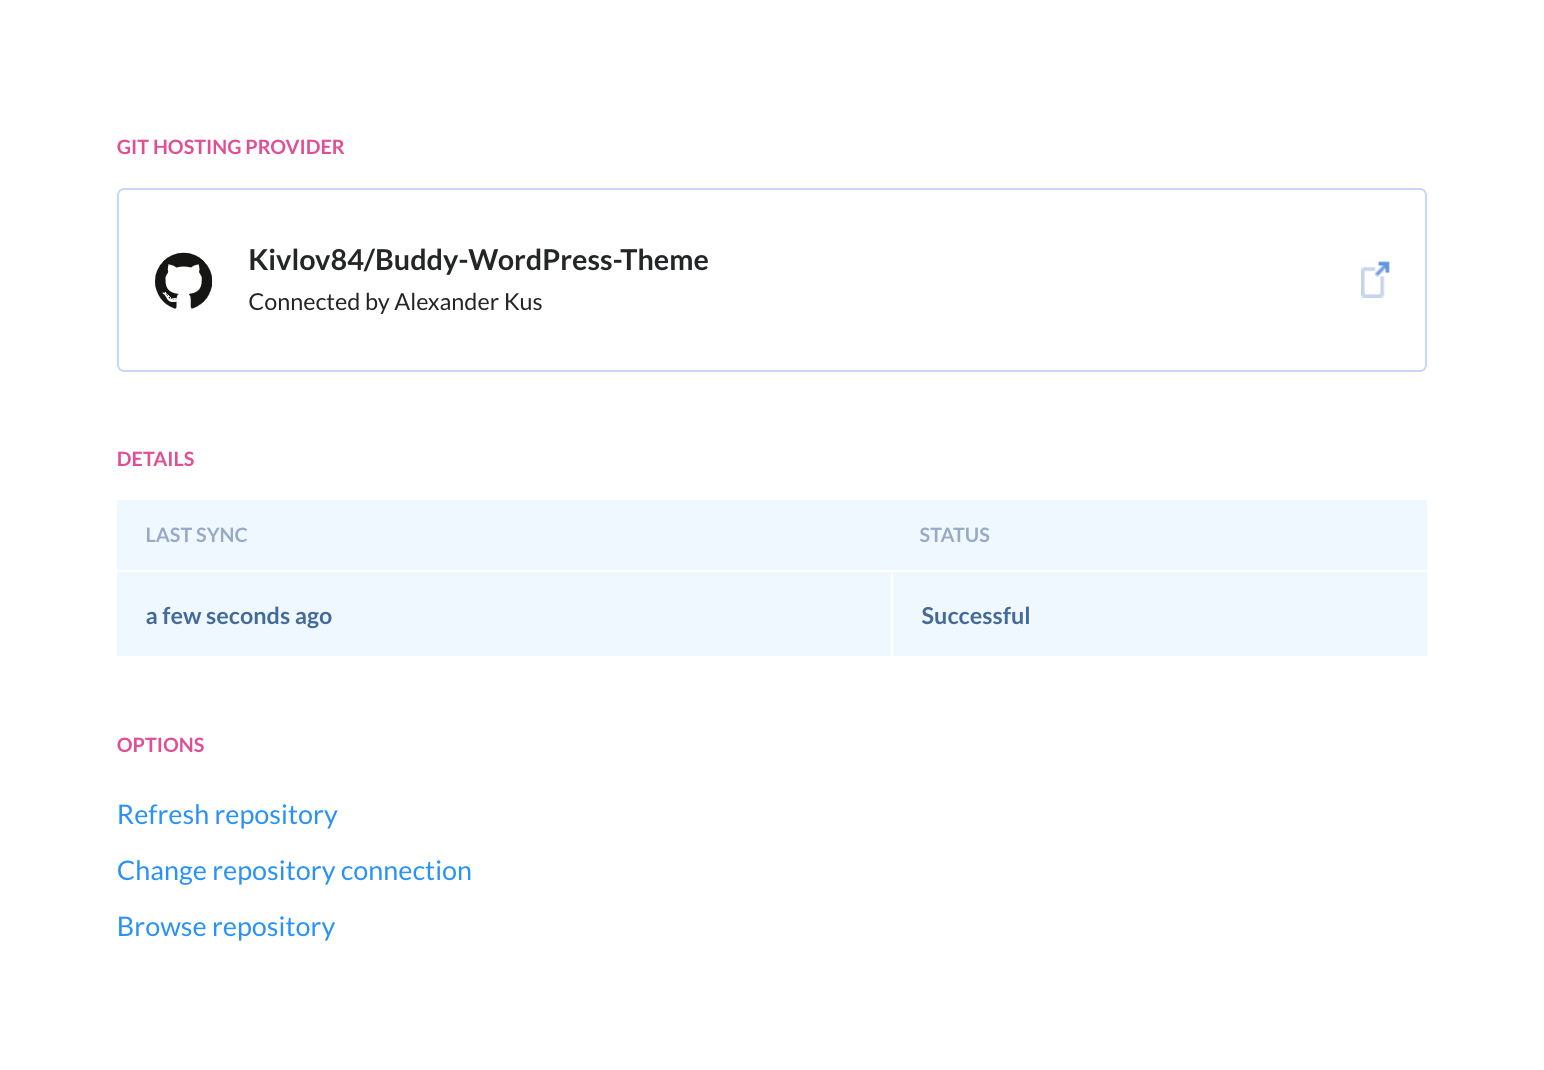Click the Connected by Alexander Kus text

point(395,302)
